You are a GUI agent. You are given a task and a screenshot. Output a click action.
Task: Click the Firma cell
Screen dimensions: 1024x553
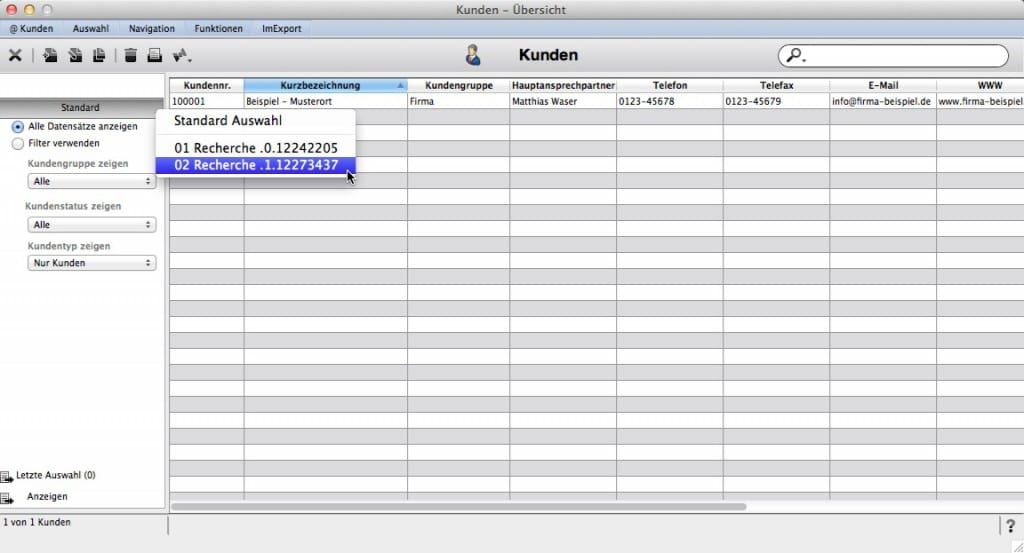(x=458, y=102)
